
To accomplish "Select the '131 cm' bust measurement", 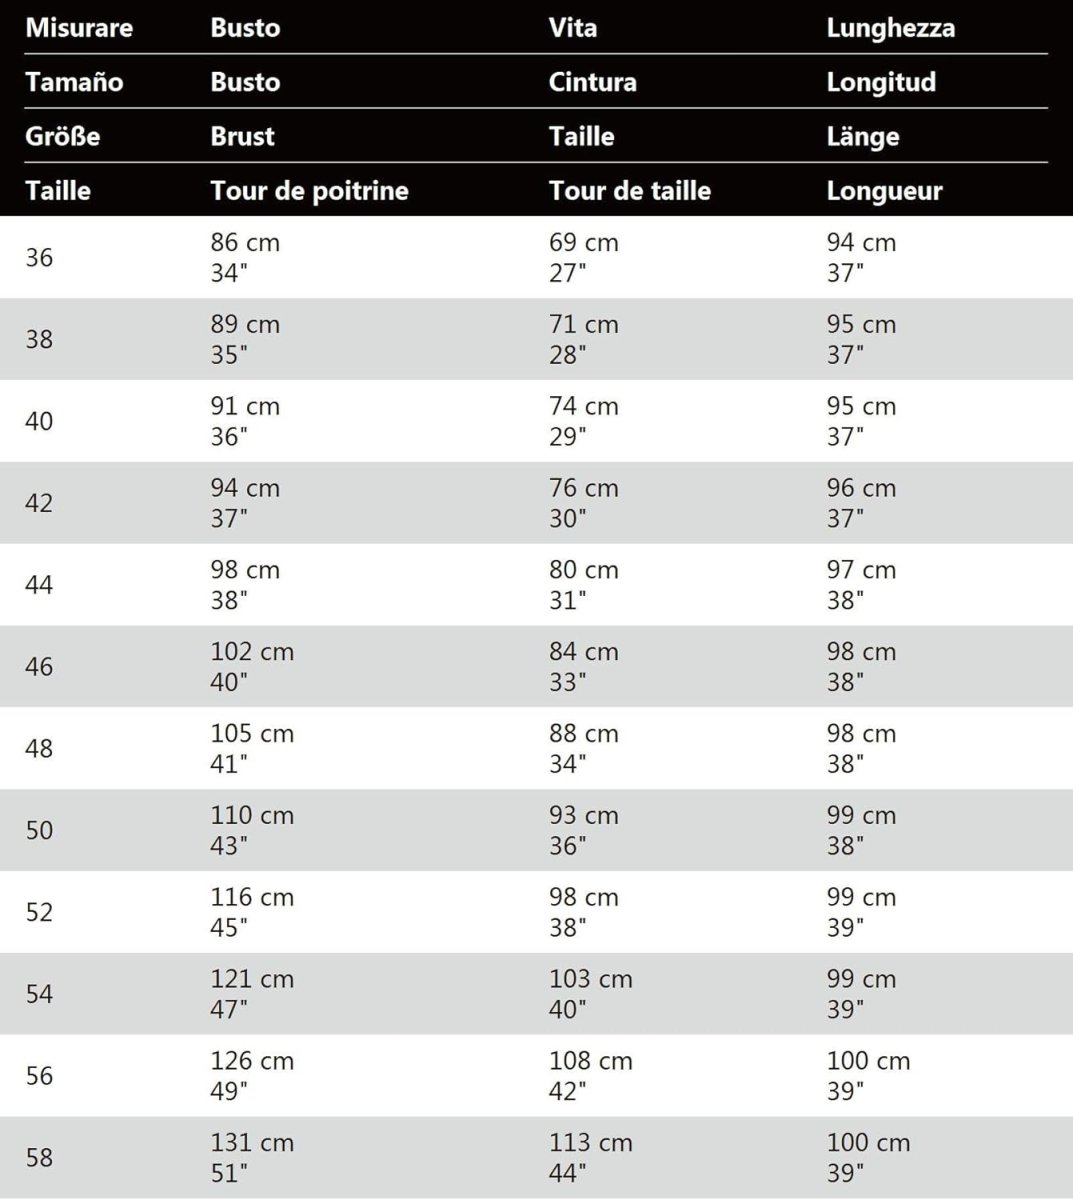I will point(252,1143).
